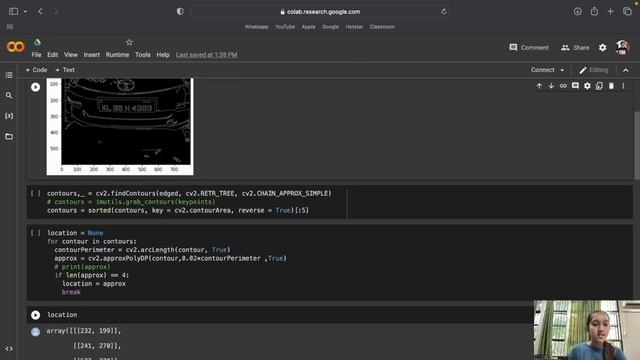Image resolution: width=640 pixels, height=360 pixels.
Task: Show Safari tab overview
Action: (x=627, y=11)
